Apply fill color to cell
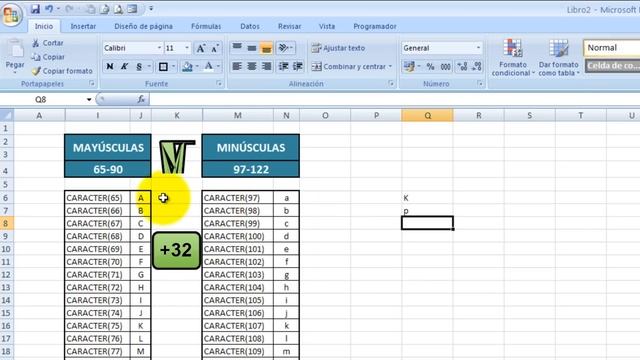 pyautogui.click(x=187, y=66)
